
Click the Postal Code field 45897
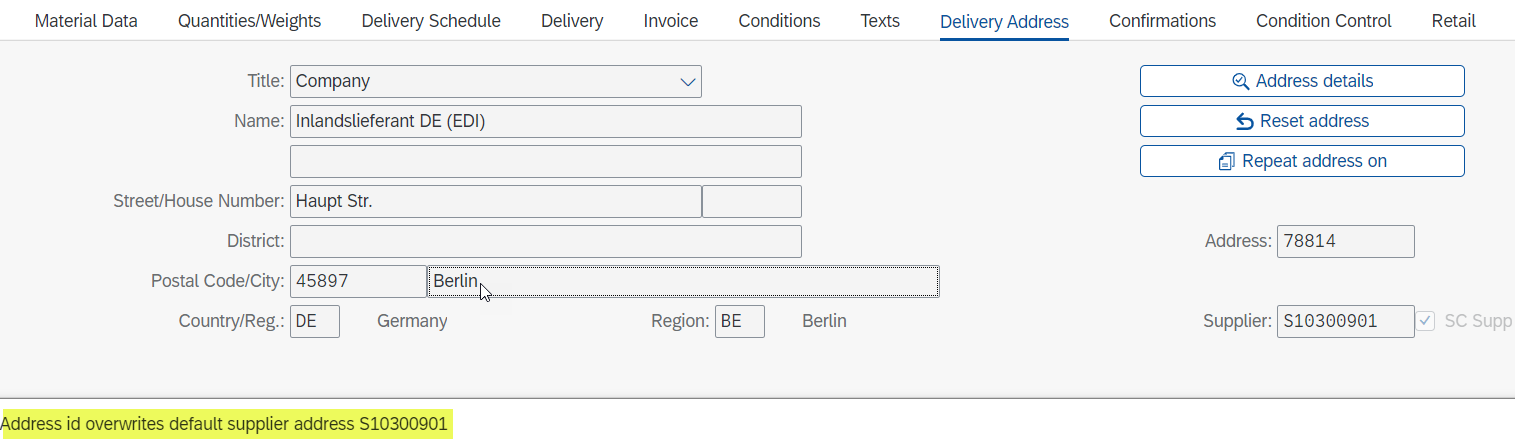coord(358,281)
